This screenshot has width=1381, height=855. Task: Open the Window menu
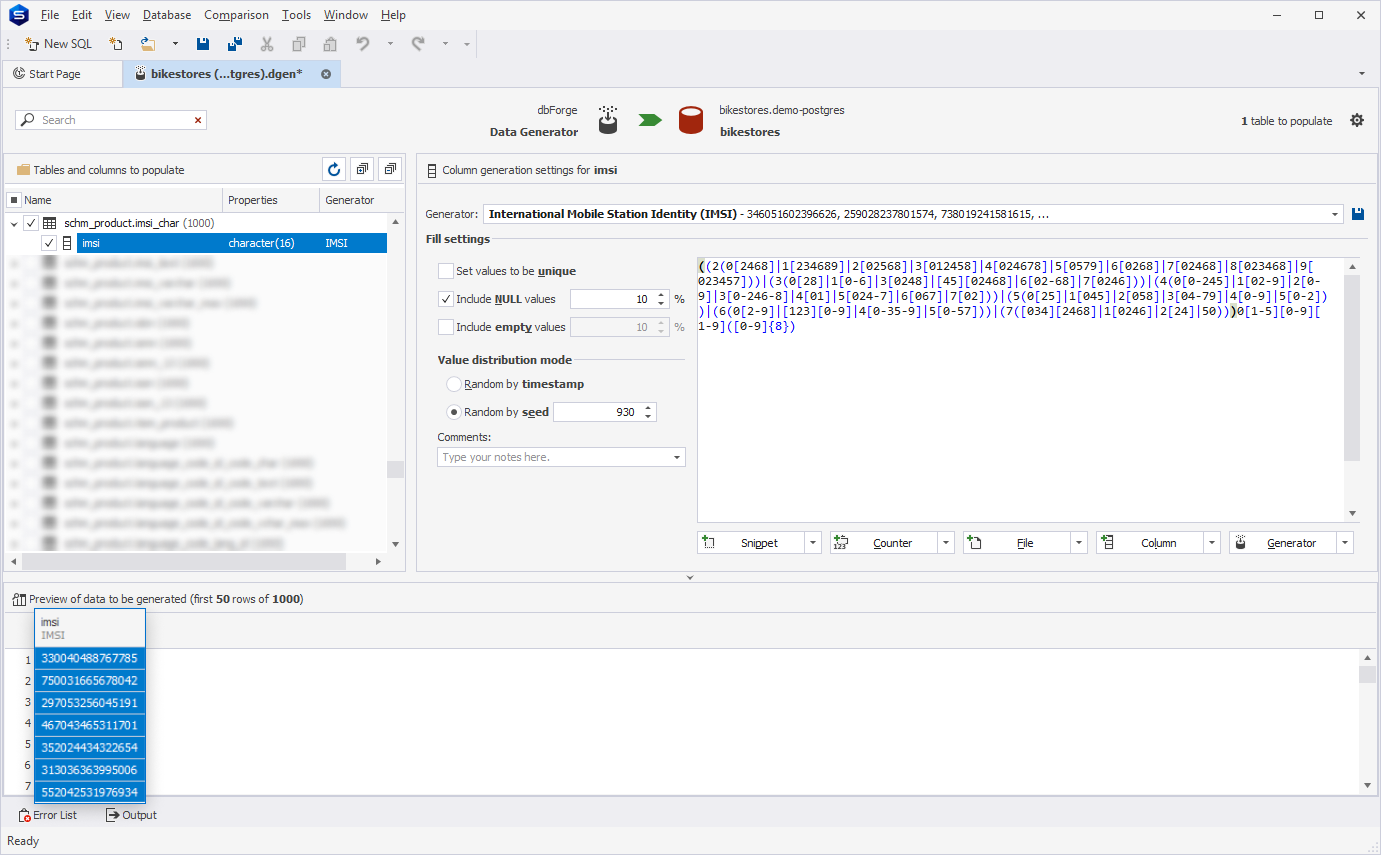coord(346,15)
